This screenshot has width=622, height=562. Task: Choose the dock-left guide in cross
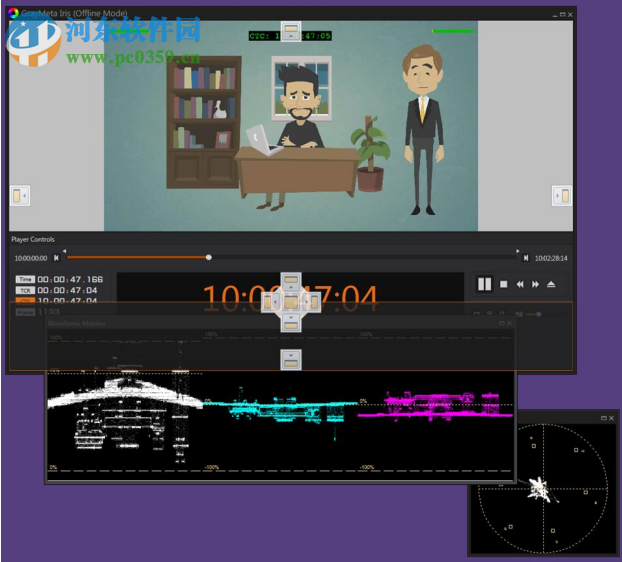click(270, 302)
